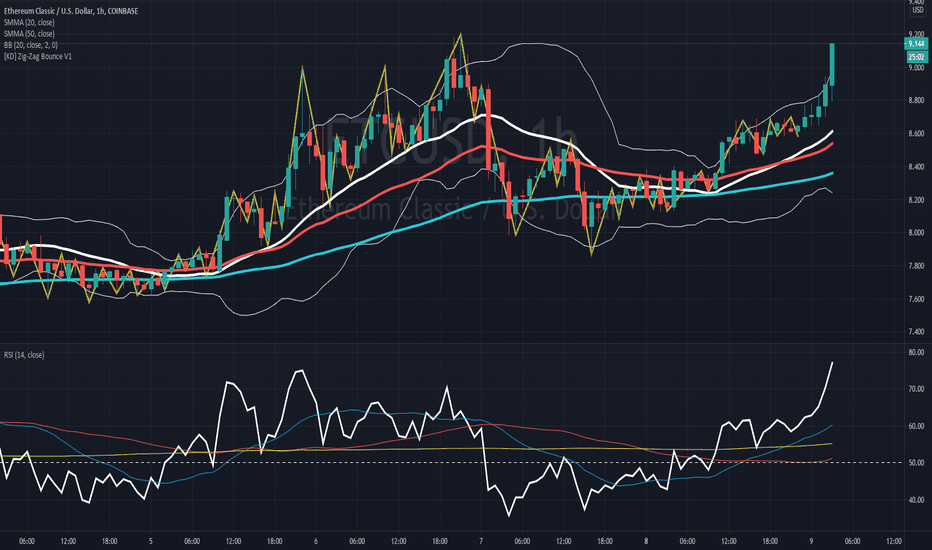Click the RSI (14, close) pane label
Viewport: 932px width, 550px height.
(x=24, y=354)
